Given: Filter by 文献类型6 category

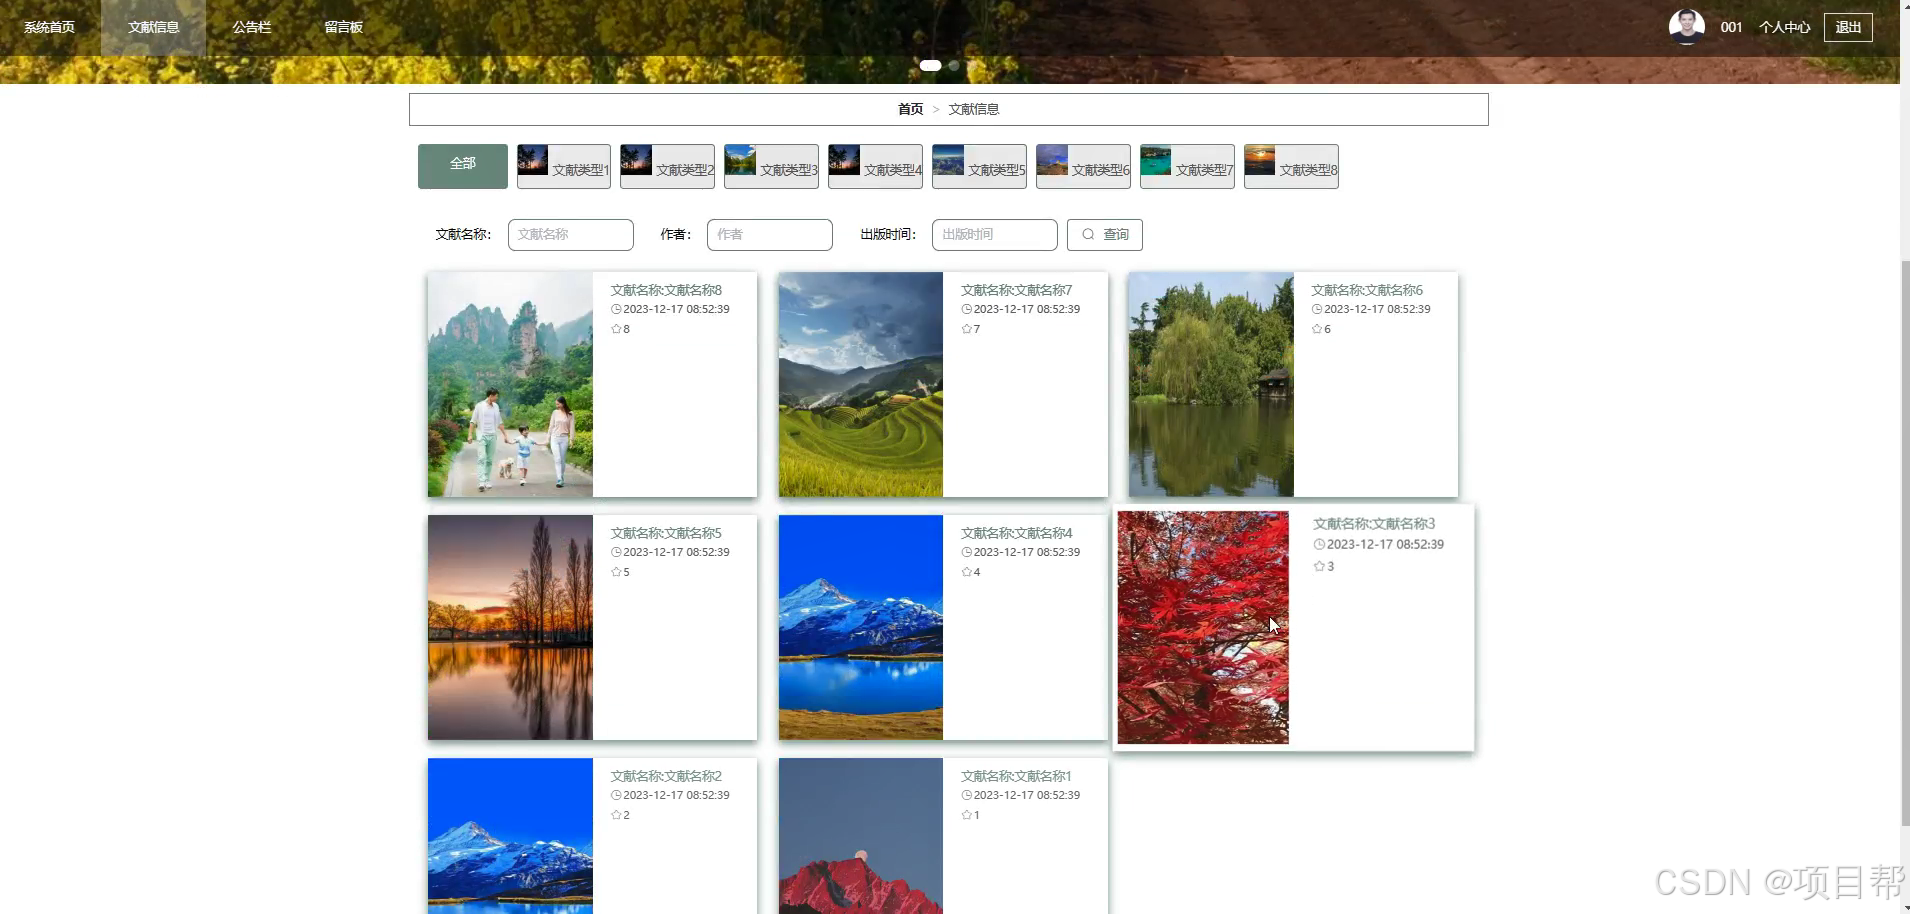Looking at the screenshot, I should click(1083, 166).
